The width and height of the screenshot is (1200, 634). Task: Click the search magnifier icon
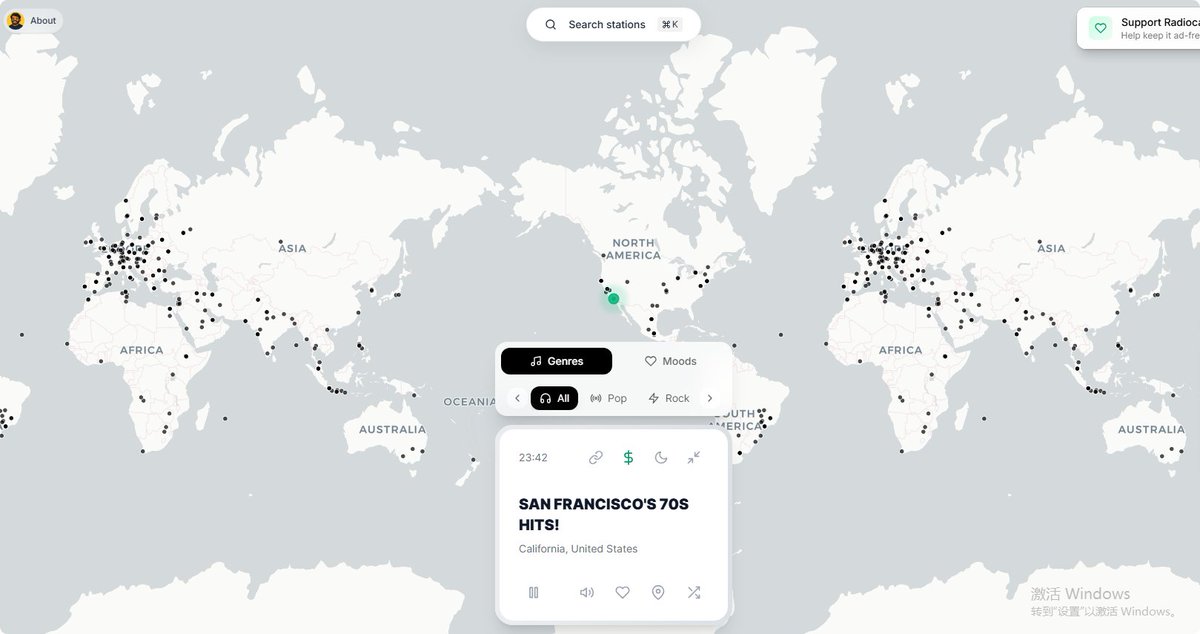551,24
